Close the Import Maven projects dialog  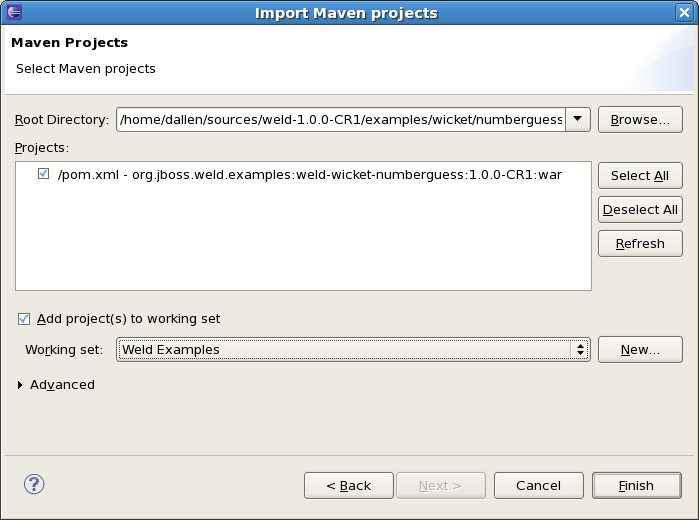click(685, 12)
